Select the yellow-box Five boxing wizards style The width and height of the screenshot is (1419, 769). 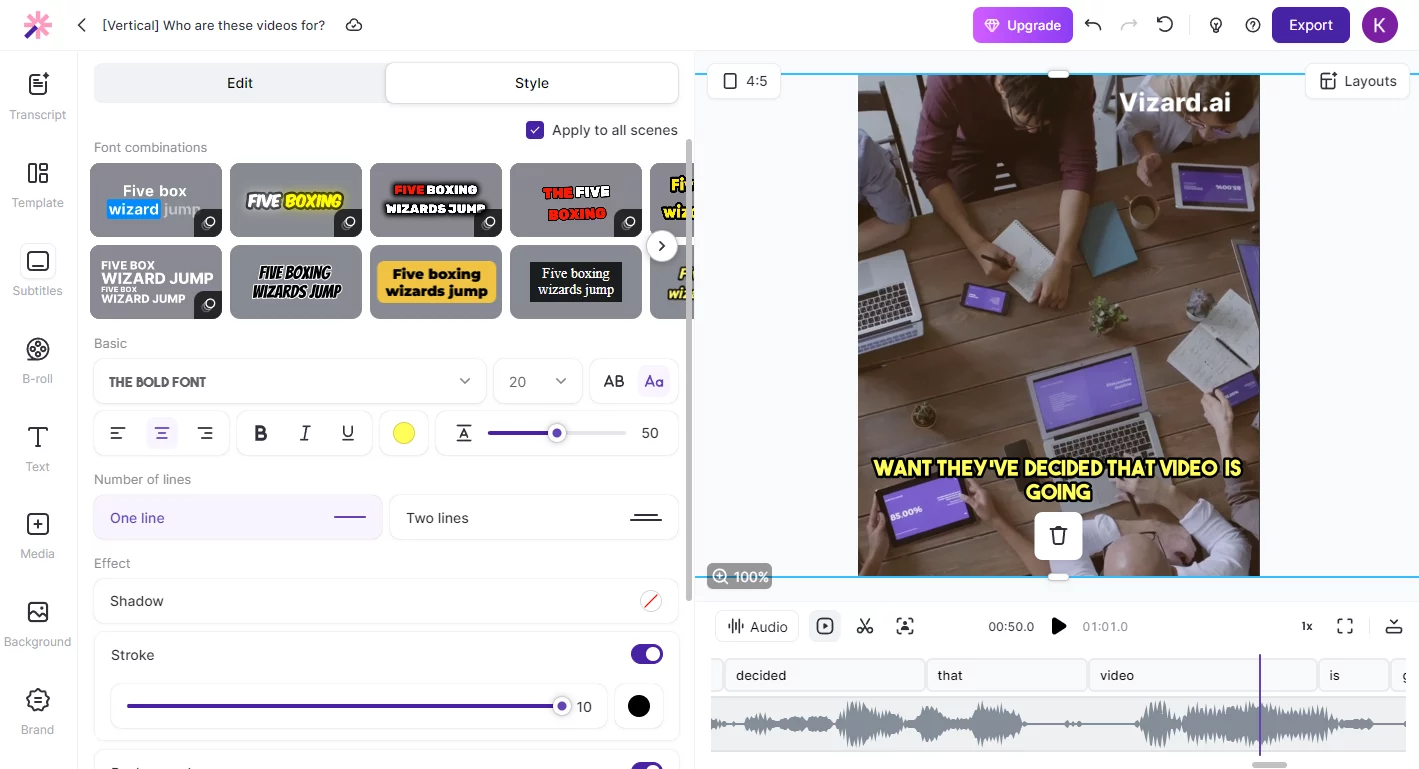[x=436, y=282]
